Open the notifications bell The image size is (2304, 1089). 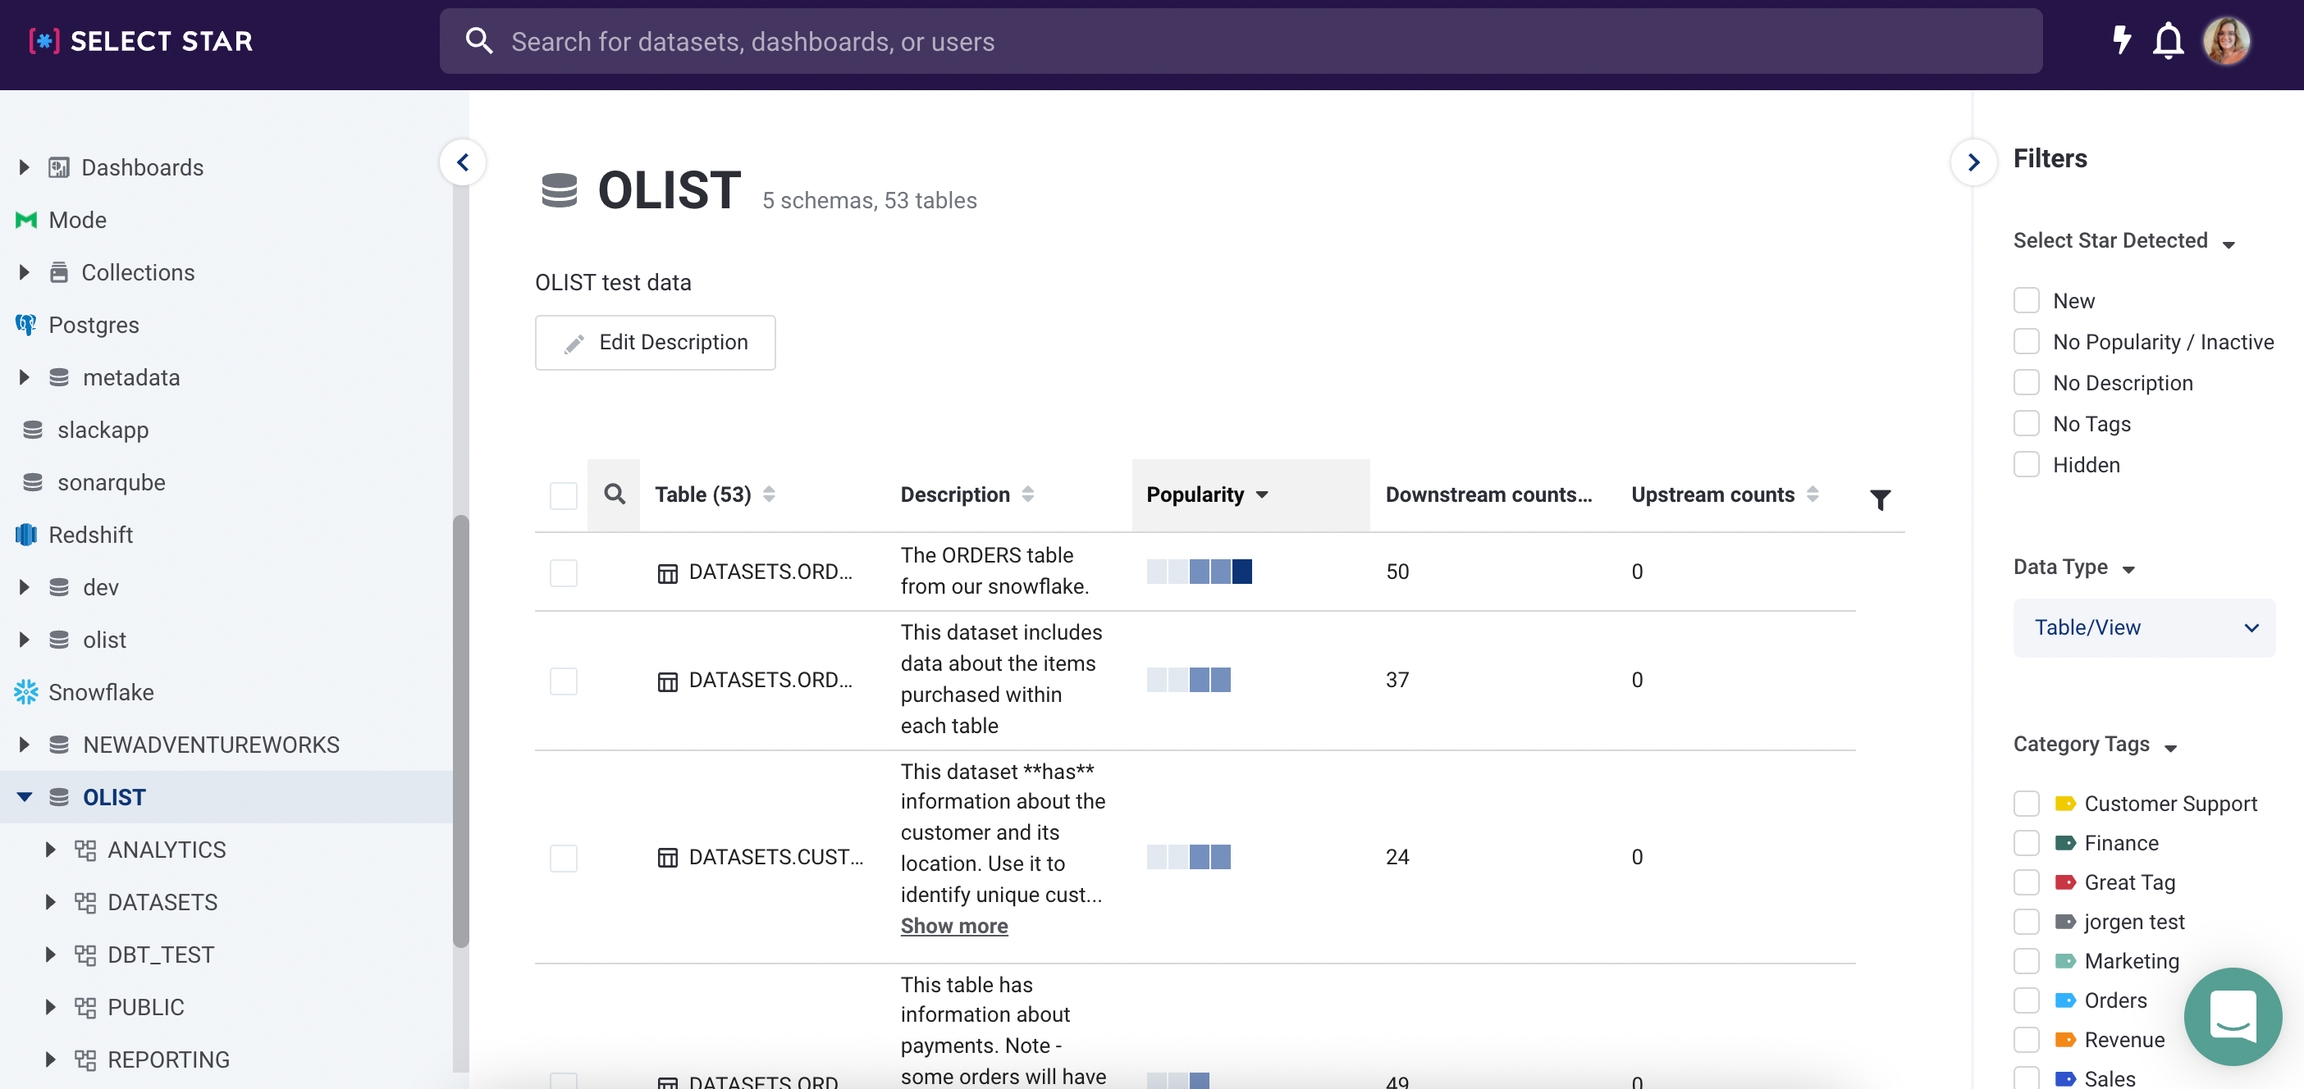[x=2168, y=41]
